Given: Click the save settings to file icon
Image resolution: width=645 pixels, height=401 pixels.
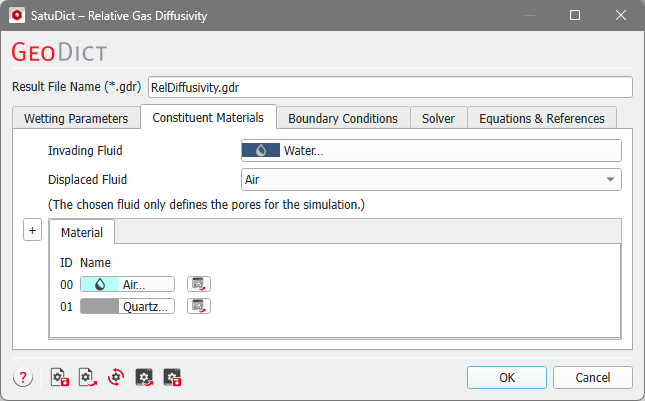Looking at the screenshot, I should point(60,377).
